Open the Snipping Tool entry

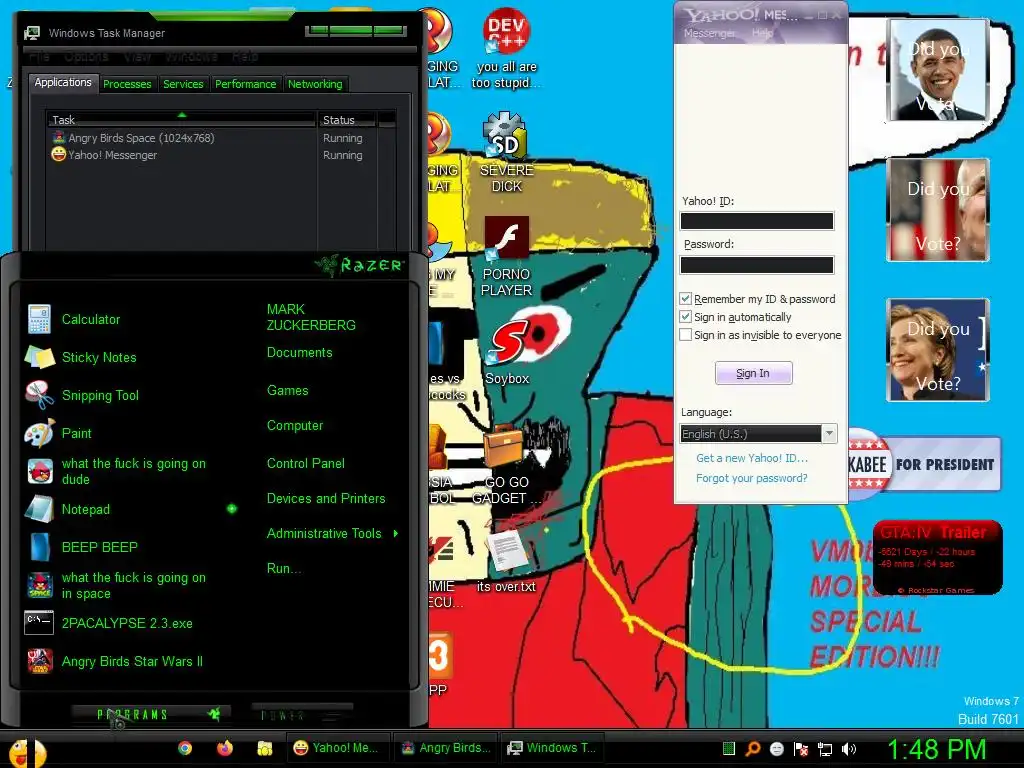pos(82,395)
